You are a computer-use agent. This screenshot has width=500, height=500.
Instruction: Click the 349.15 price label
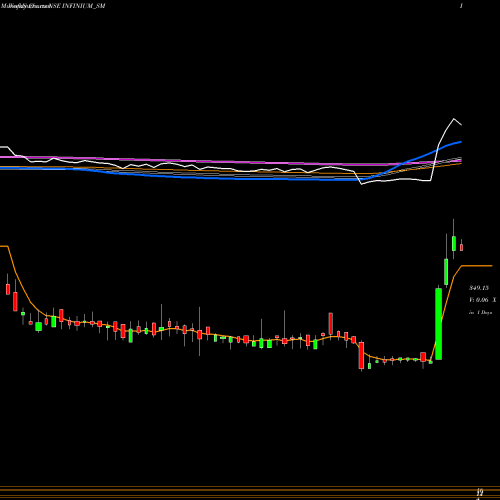pos(479,288)
